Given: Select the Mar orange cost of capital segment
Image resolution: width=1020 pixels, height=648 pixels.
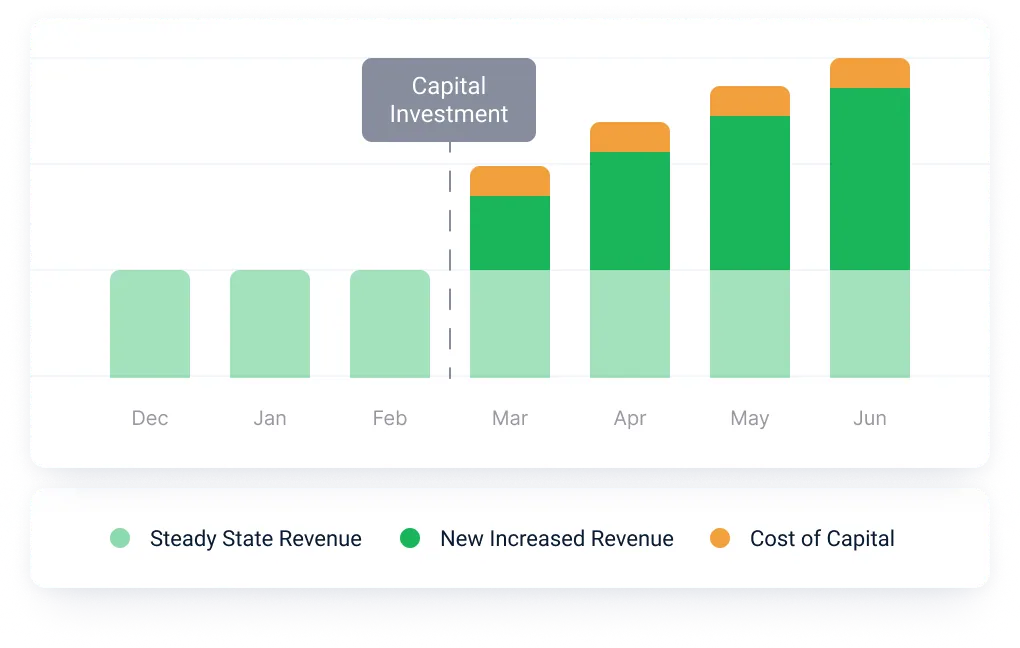Looking at the screenshot, I should 510,181.
